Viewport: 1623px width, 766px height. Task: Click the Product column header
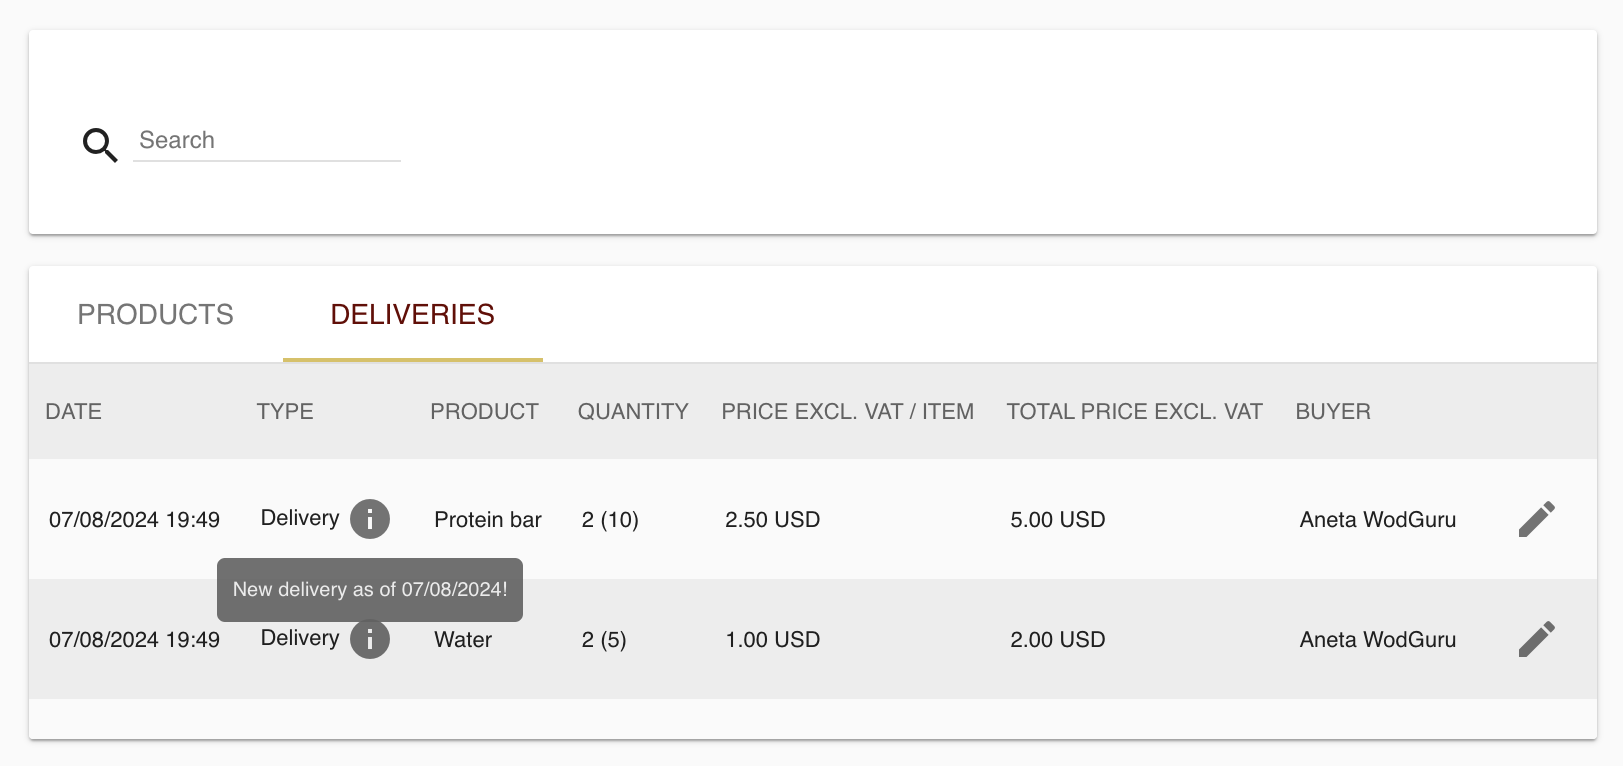(x=484, y=412)
